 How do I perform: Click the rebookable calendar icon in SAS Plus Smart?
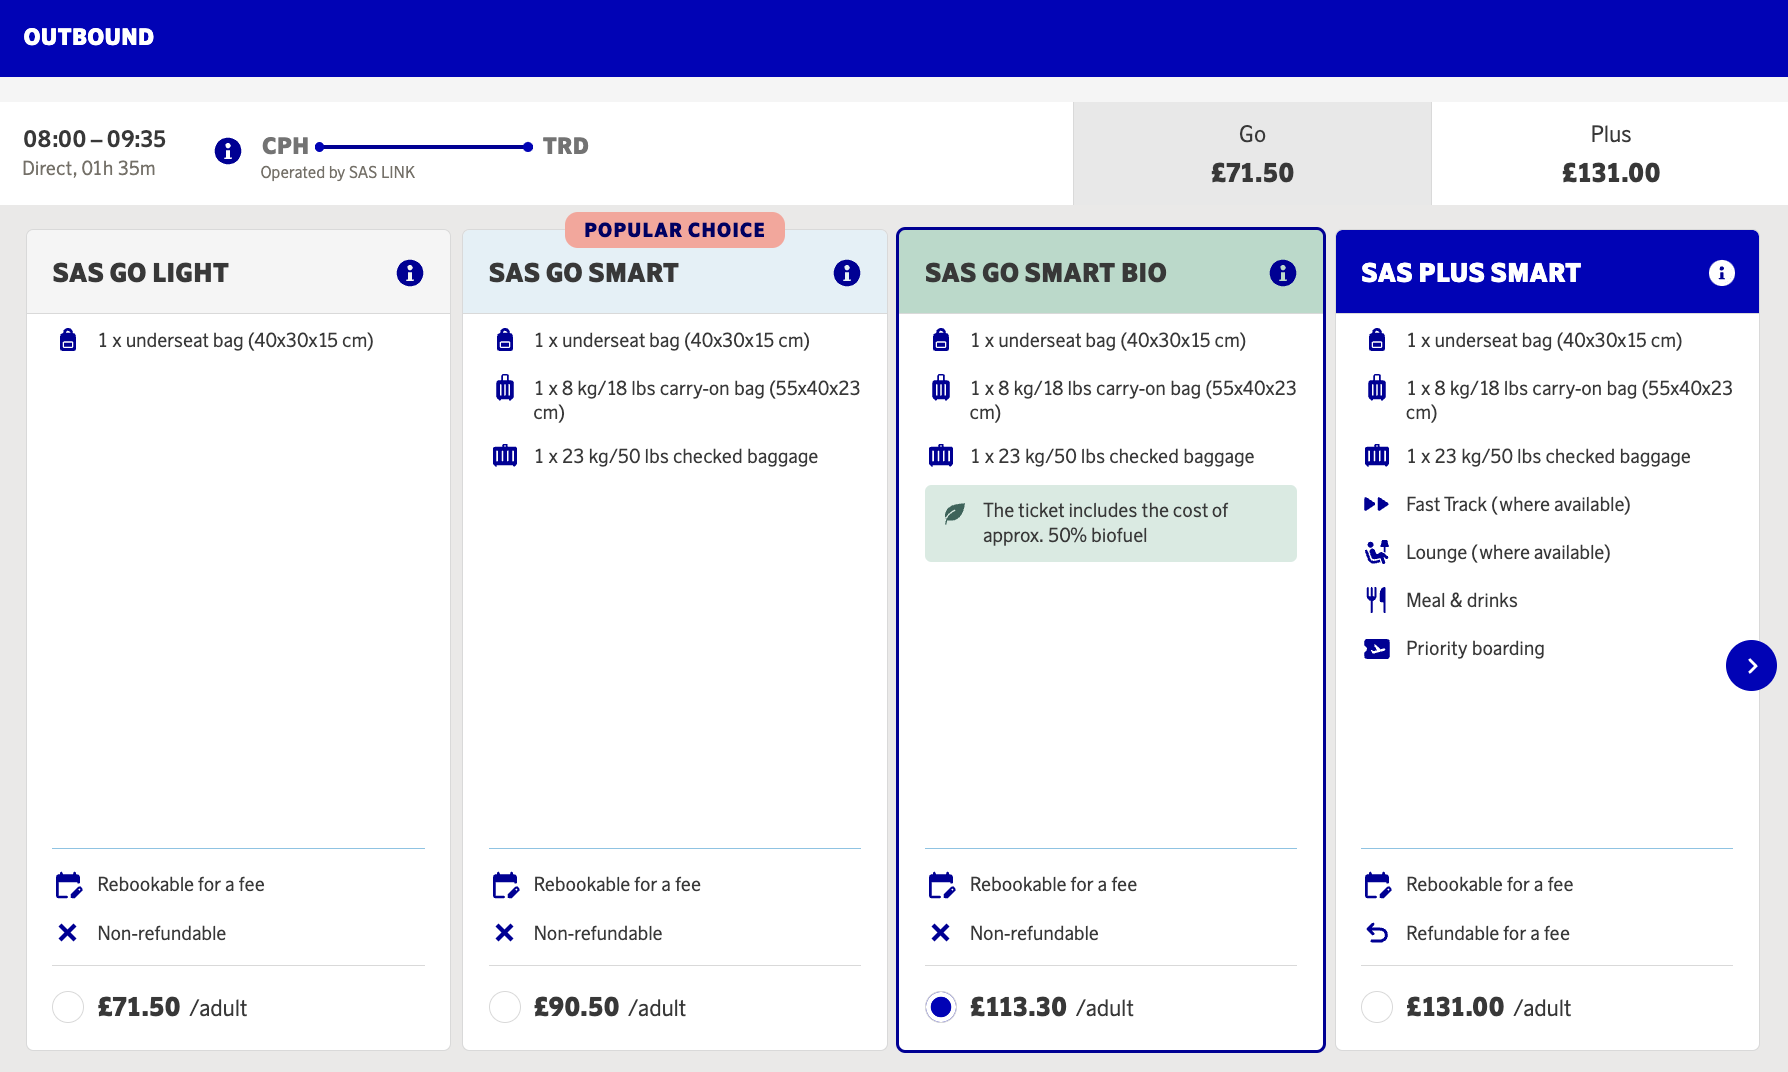coord(1377,885)
